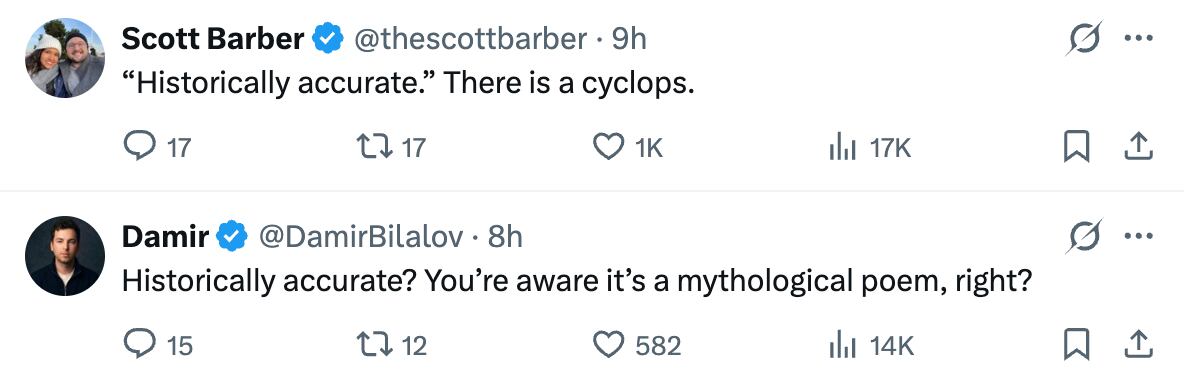The height and width of the screenshot is (388, 1184).
Task: Open more options menu on Scott Barber's tweet
Action: (1138, 38)
